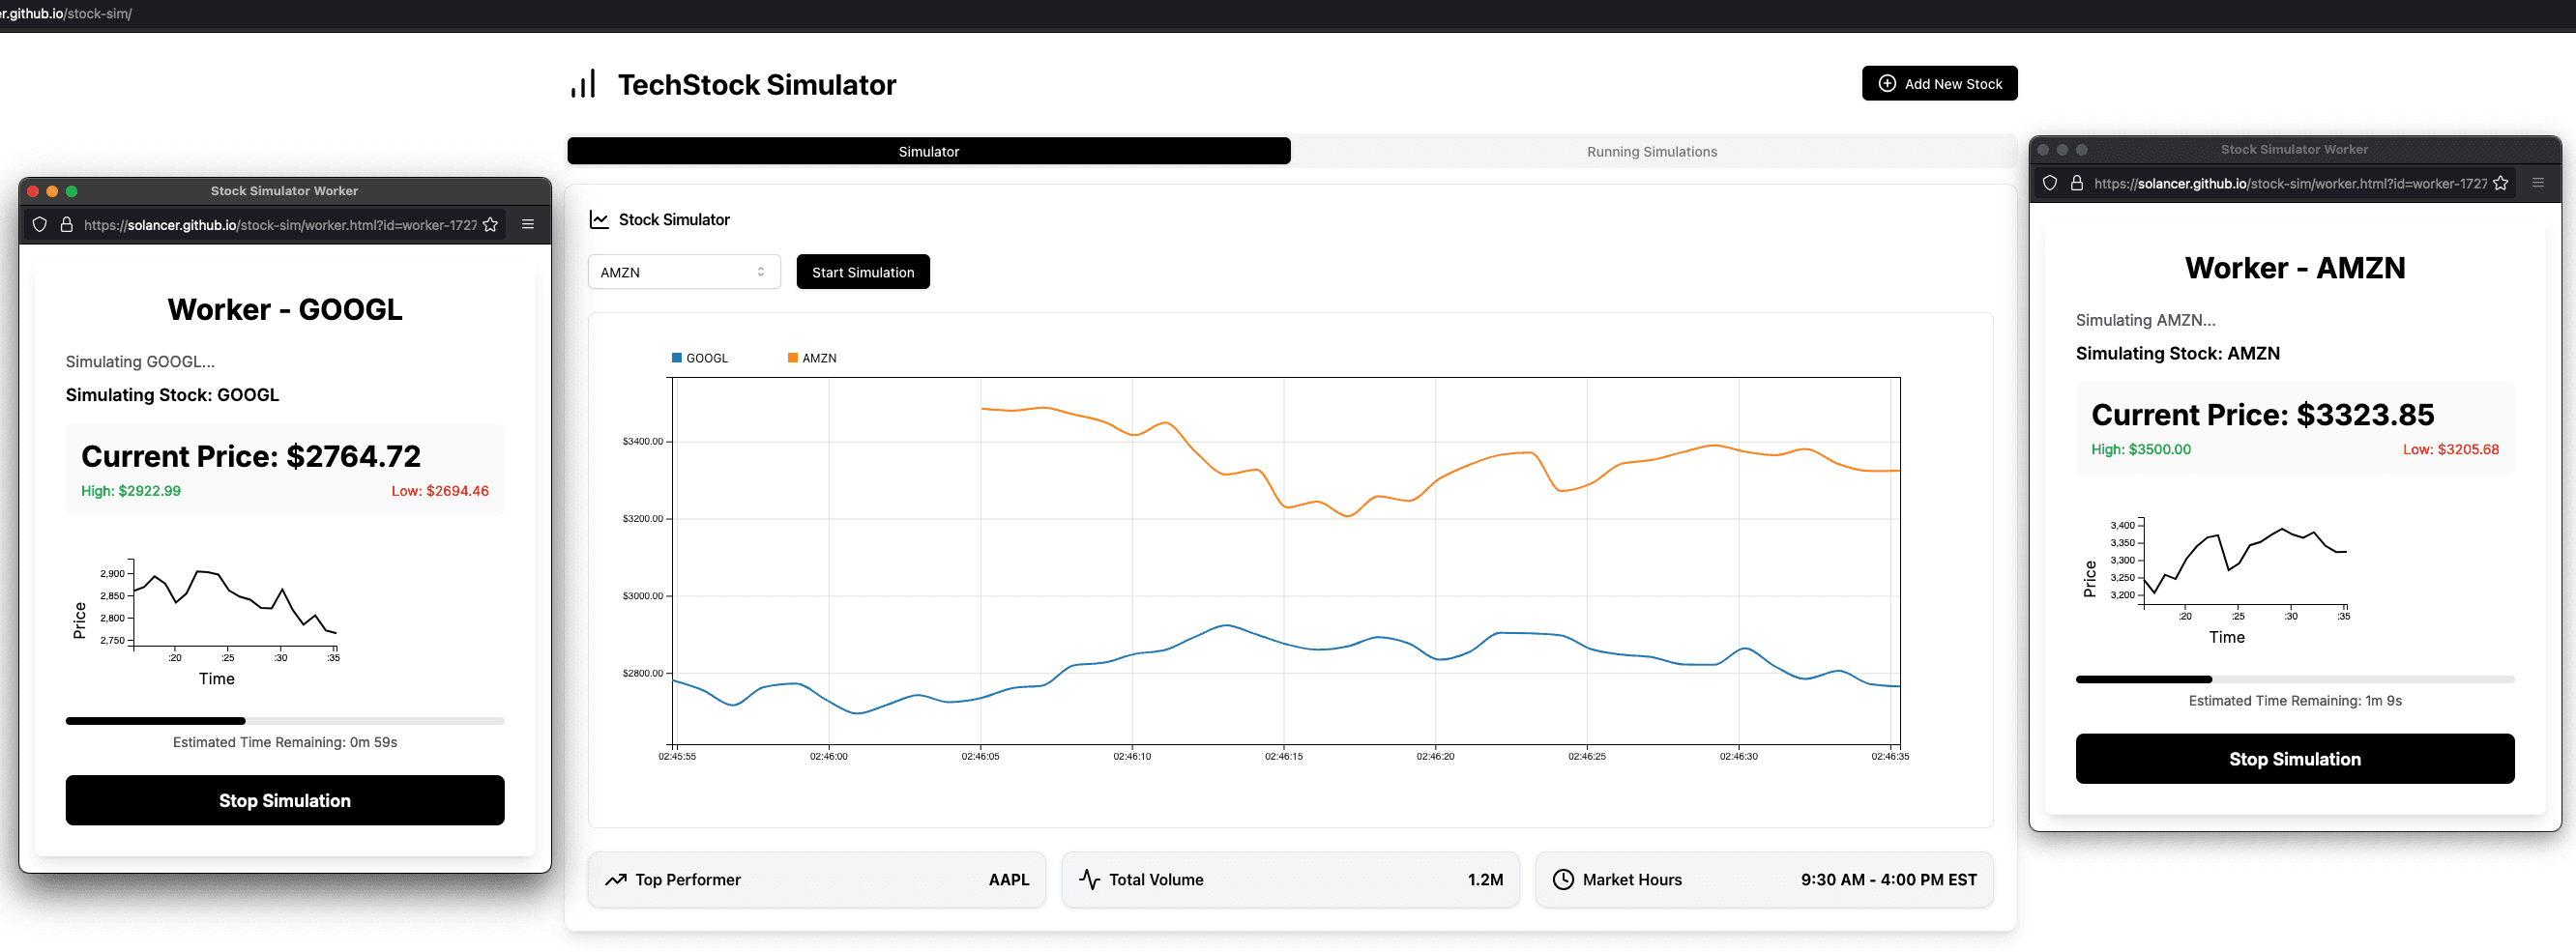Click the AMZN worker progress bar

2294,679
